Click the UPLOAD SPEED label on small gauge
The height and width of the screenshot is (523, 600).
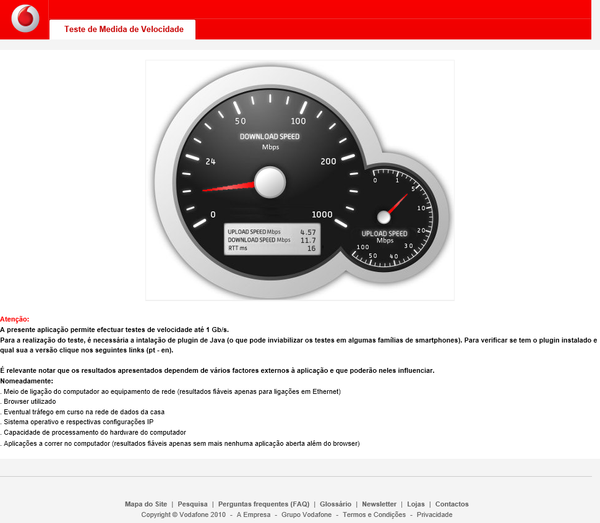[x=385, y=233]
